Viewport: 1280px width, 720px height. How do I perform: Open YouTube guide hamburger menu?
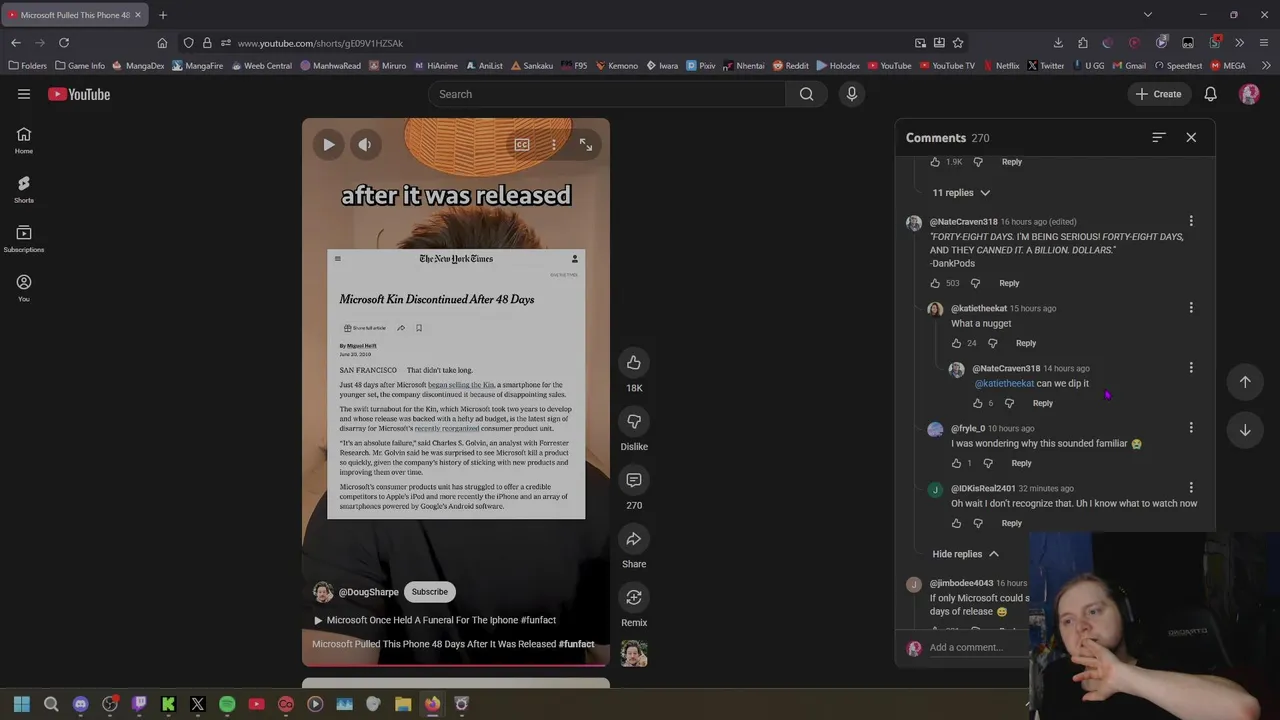[24, 94]
